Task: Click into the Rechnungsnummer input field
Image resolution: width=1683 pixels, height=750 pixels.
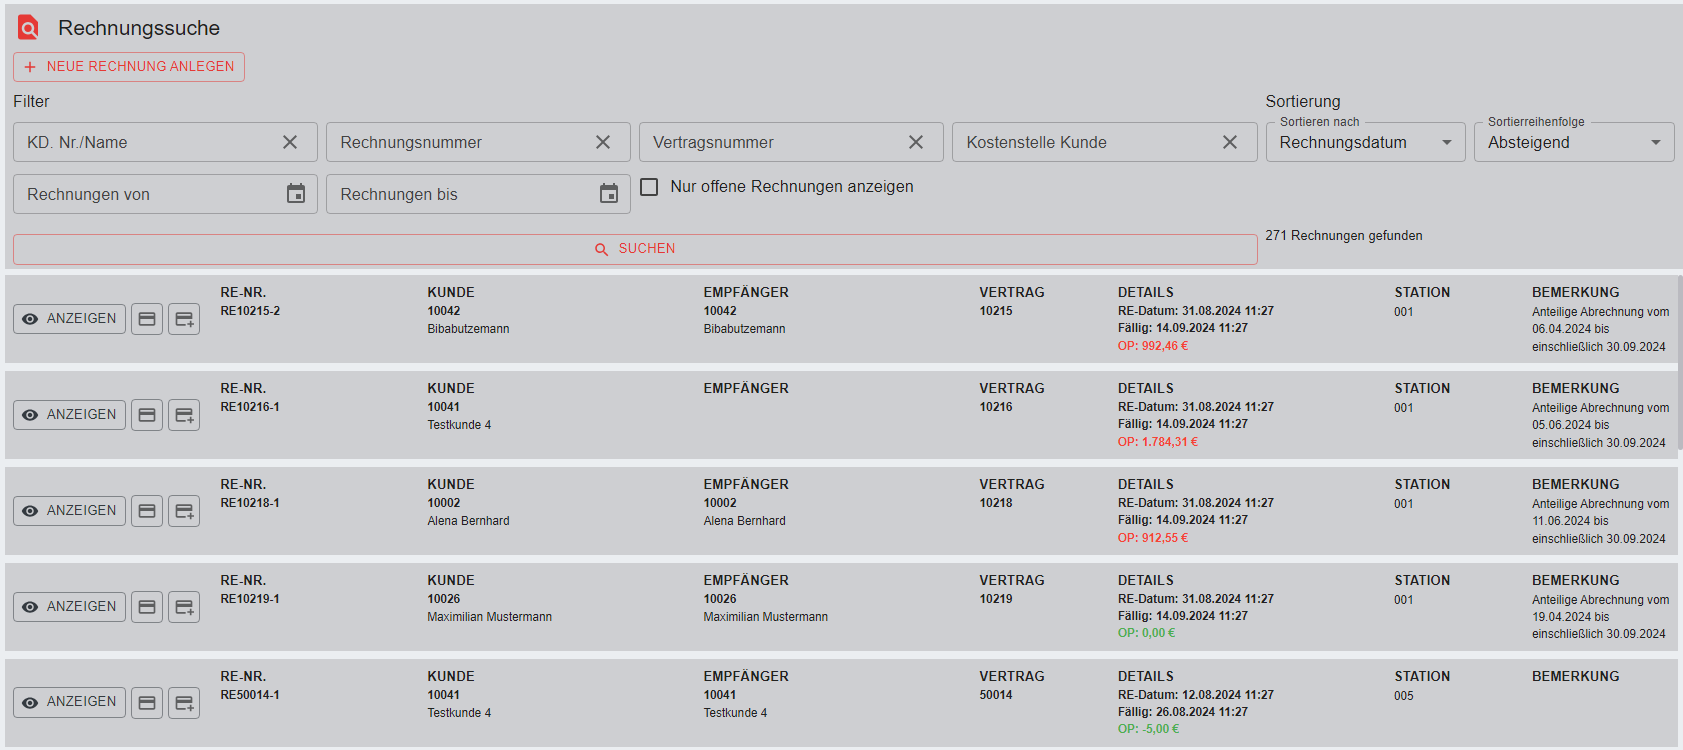Action: [x=460, y=142]
